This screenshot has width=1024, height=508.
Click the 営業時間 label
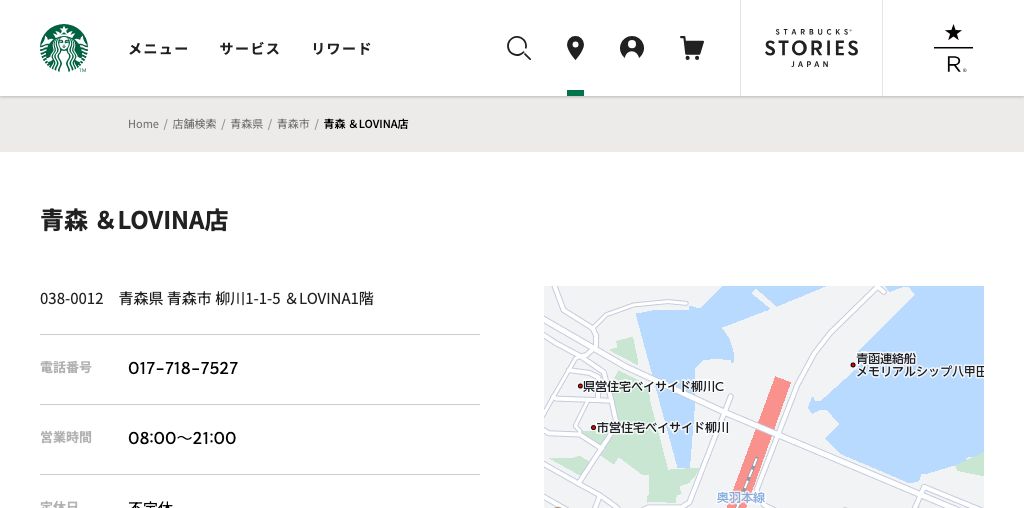pos(66,437)
